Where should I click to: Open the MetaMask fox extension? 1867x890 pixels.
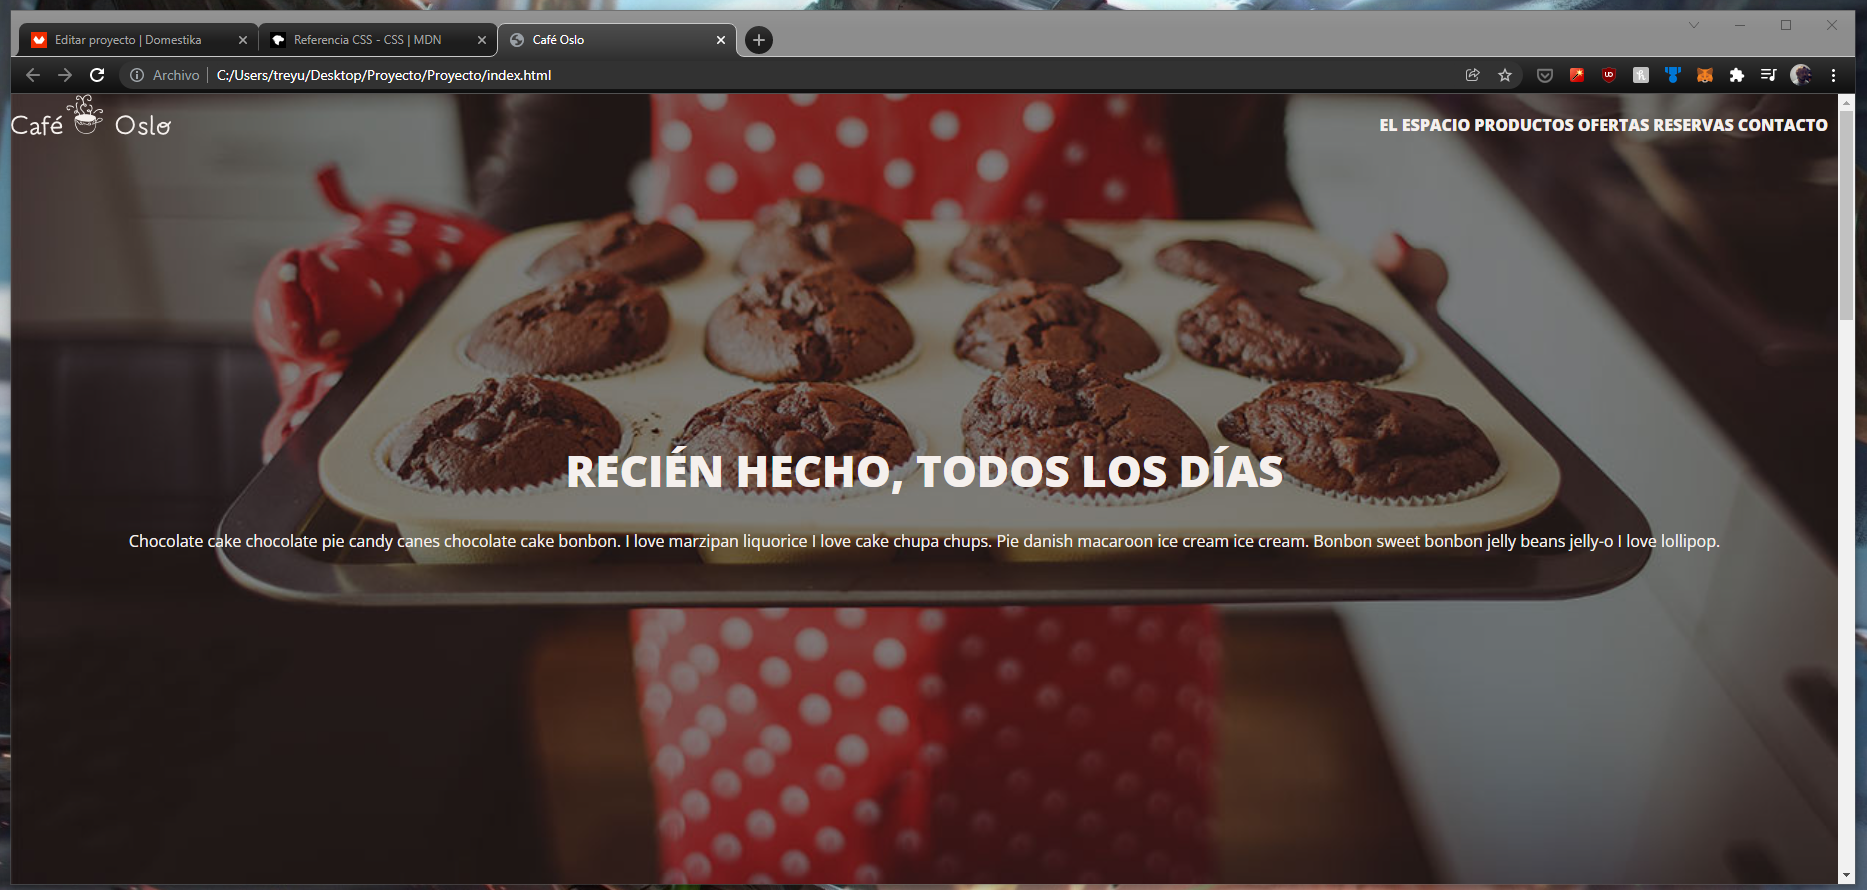click(1705, 75)
